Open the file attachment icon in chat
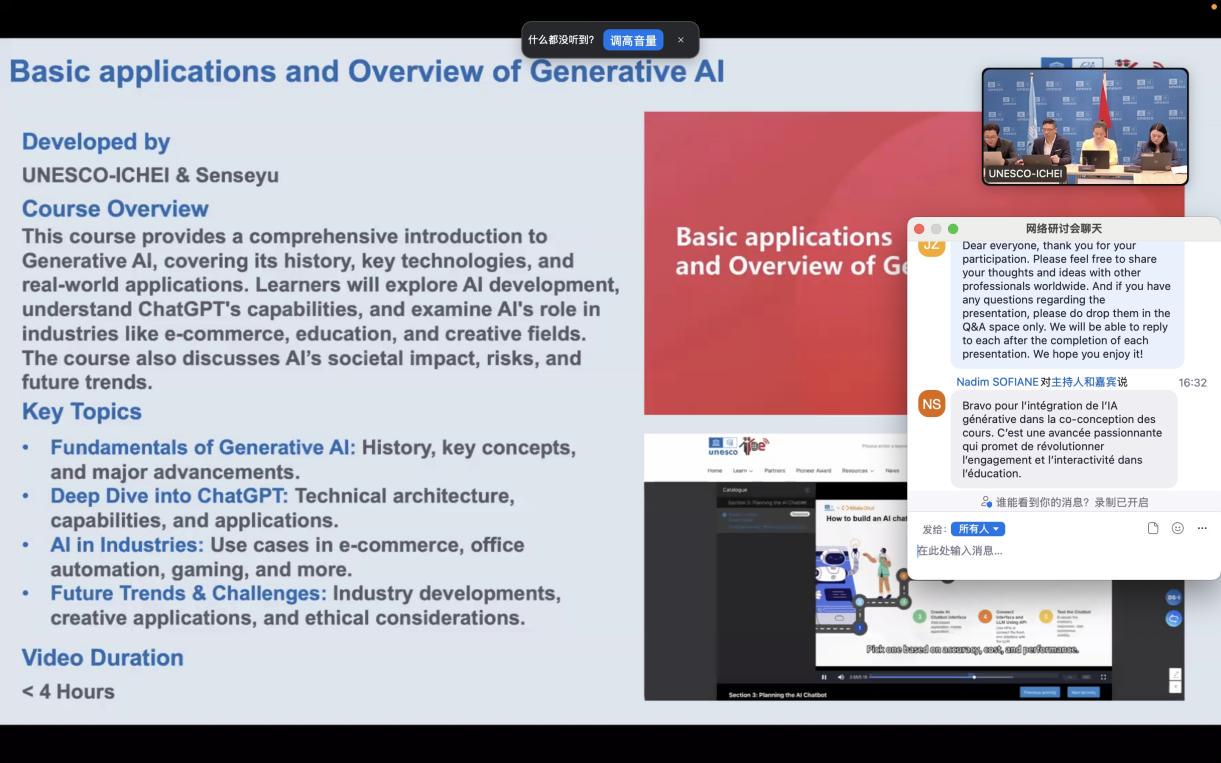The image size is (1221, 763). pos(1153,528)
